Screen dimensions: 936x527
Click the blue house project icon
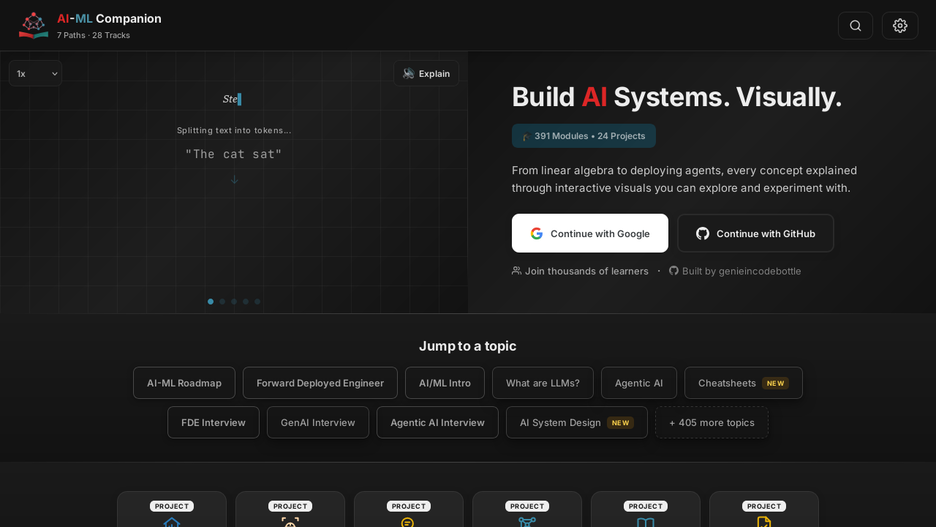171,523
